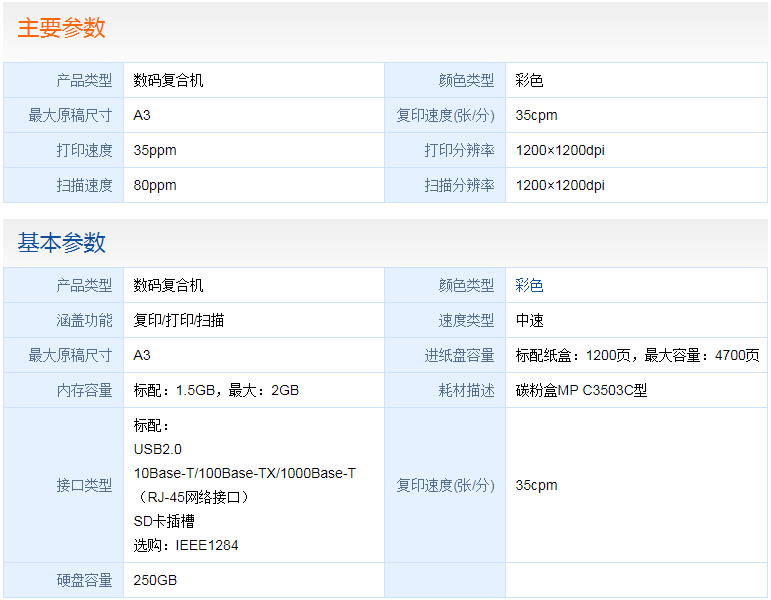Click the 基本参数 section heading
This screenshot has height=600, width=771.
click(61, 243)
